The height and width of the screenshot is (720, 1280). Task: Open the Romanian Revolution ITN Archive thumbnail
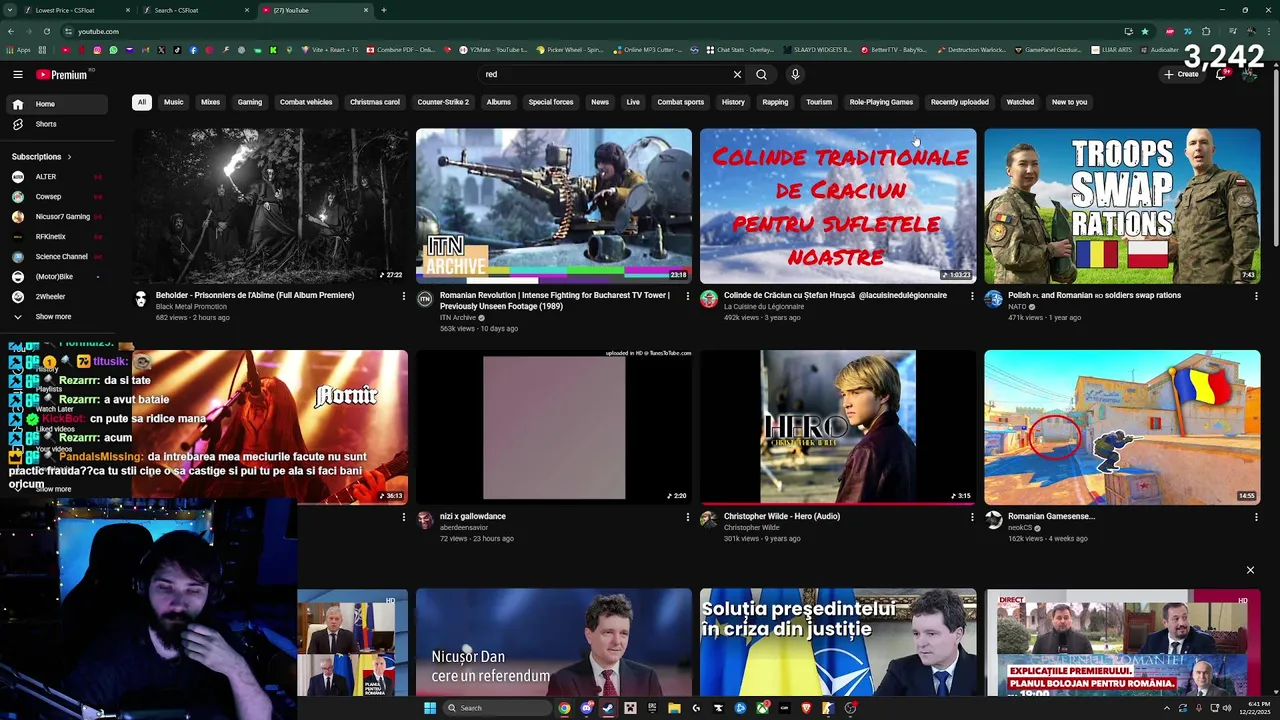[554, 206]
